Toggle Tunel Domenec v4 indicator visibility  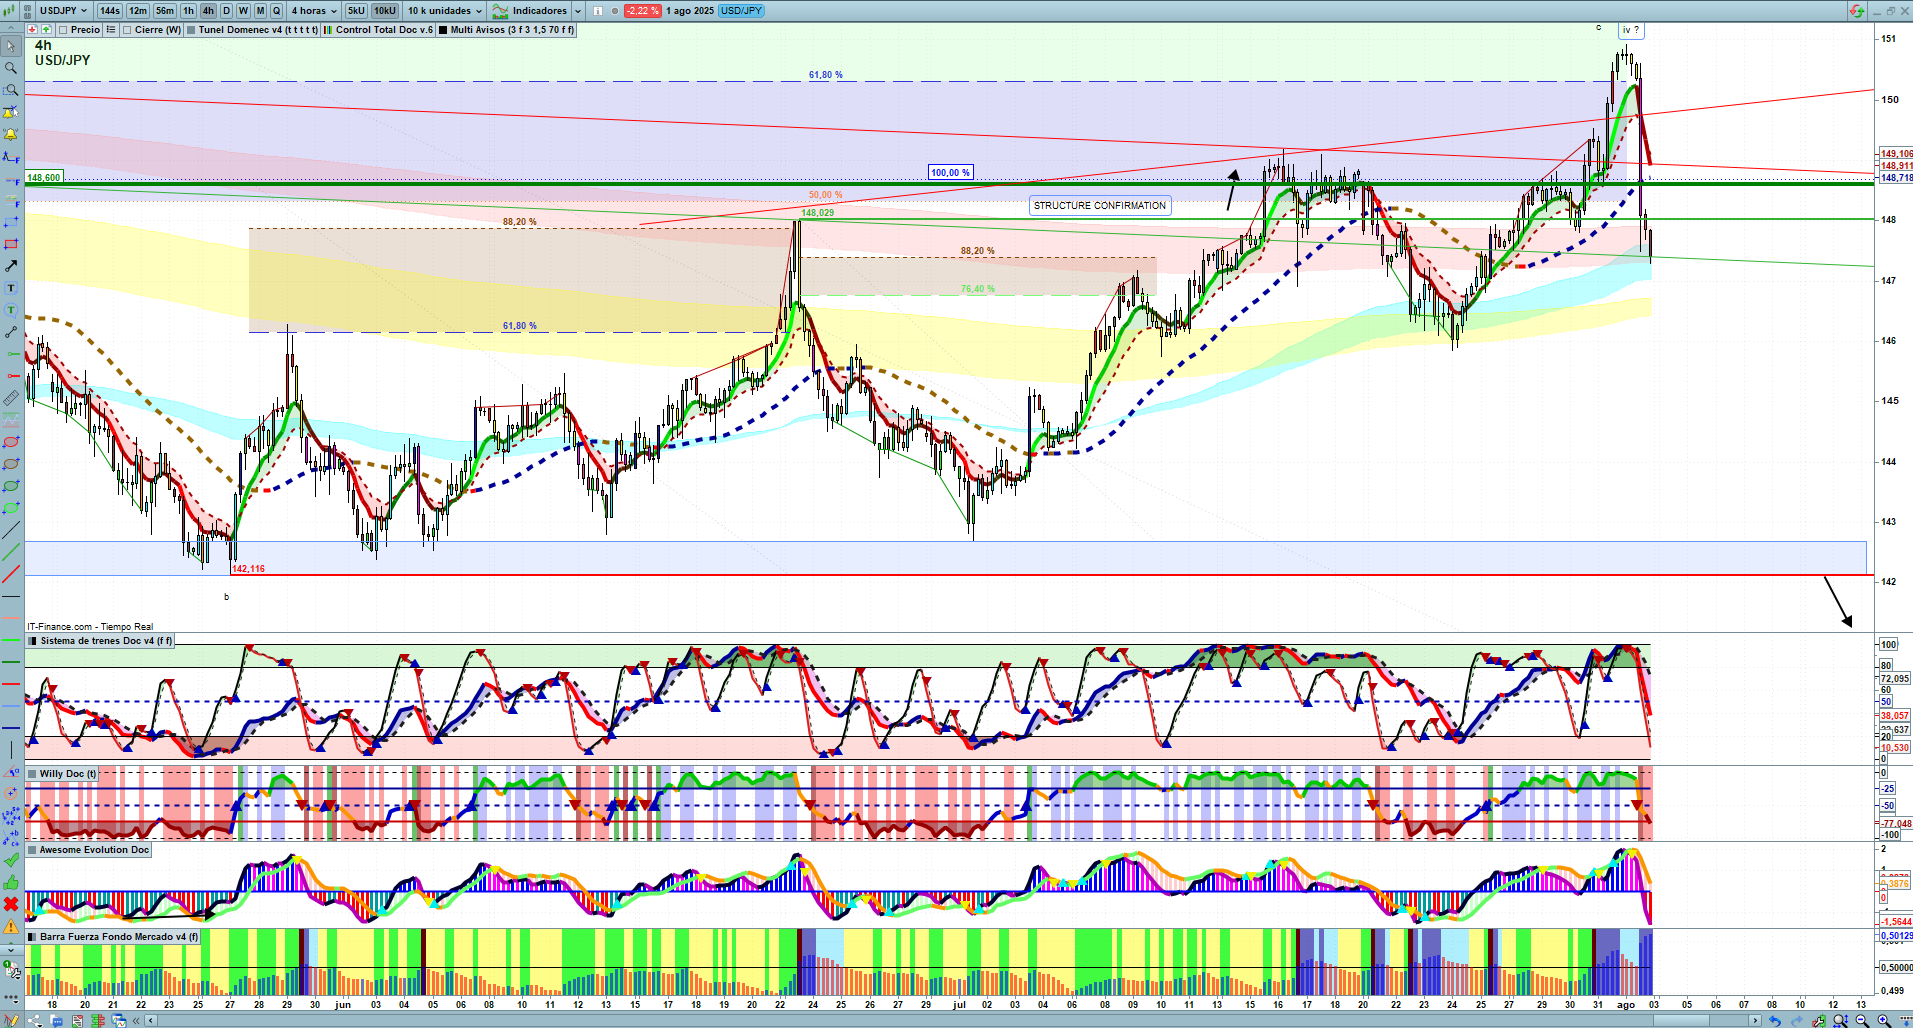tap(191, 30)
